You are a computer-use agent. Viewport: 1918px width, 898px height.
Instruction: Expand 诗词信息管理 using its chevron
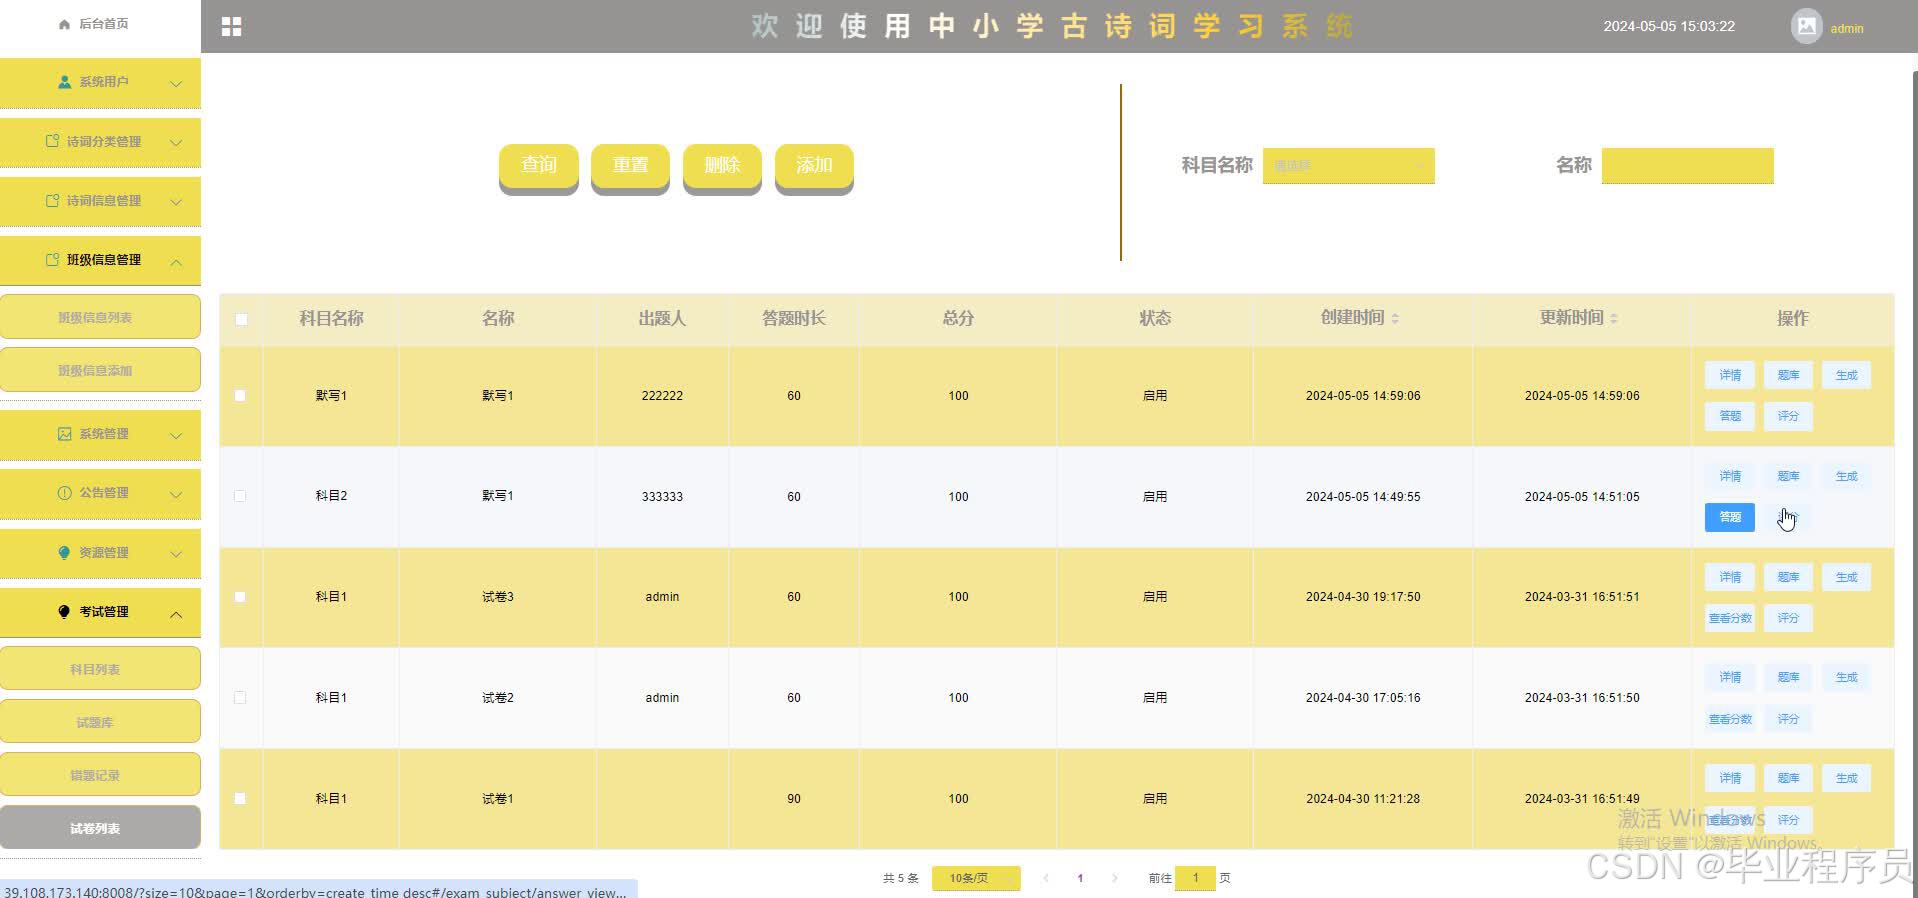tap(176, 201)
